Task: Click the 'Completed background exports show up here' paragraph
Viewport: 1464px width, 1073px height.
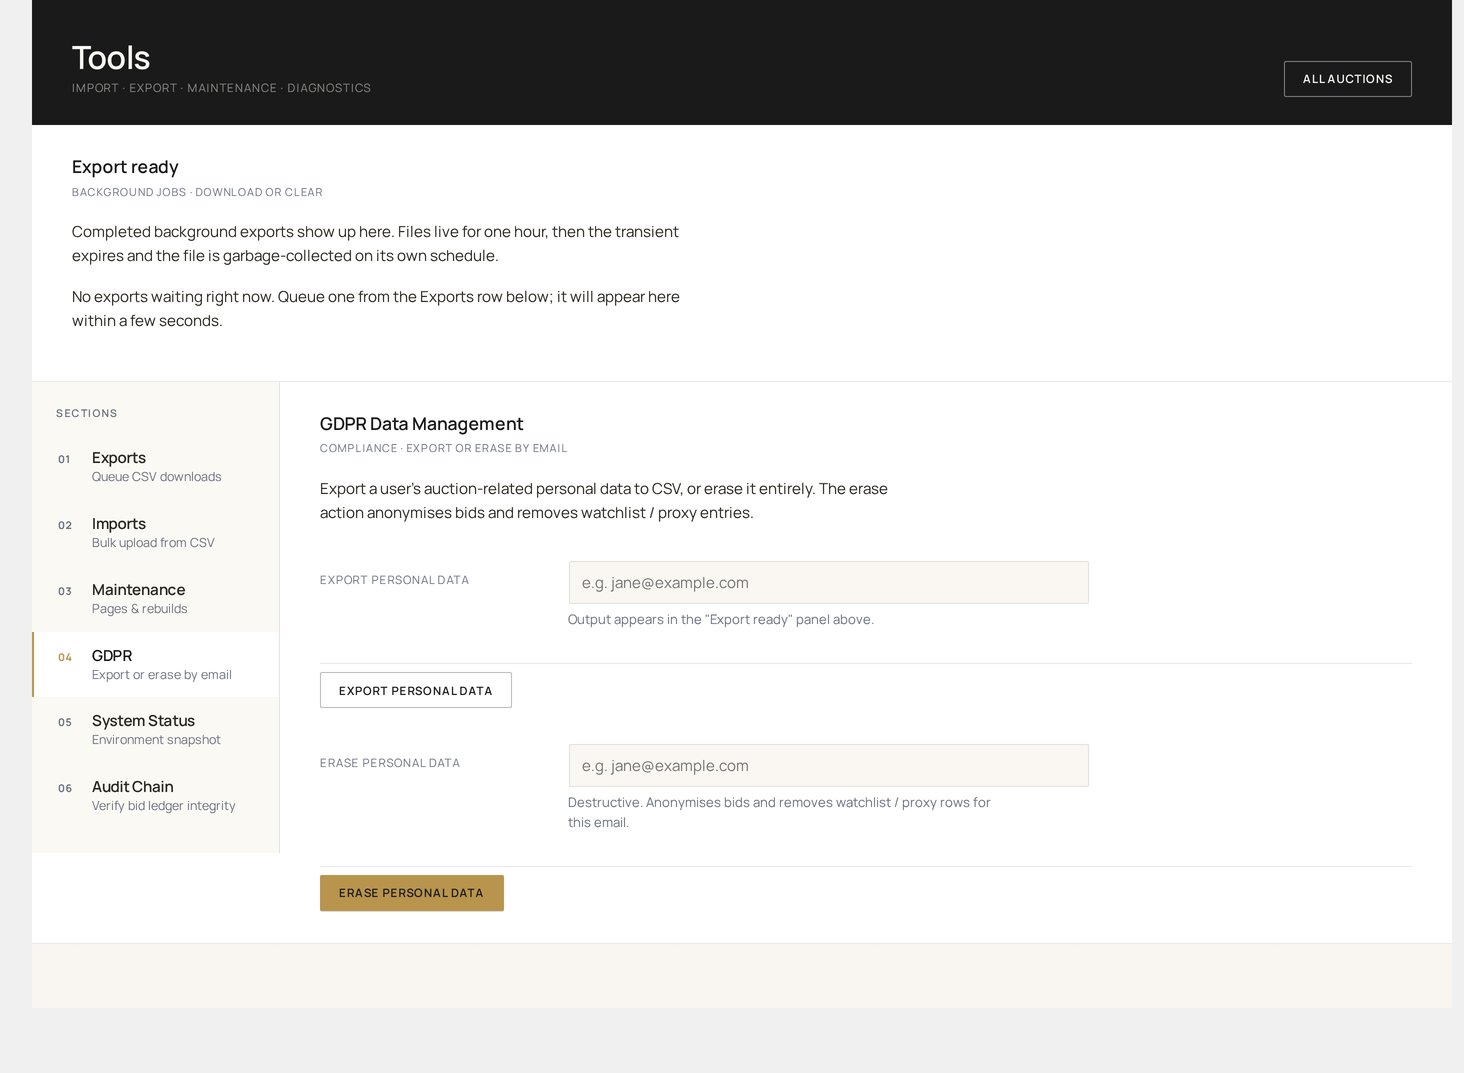Action: click(x=375, y=244)
